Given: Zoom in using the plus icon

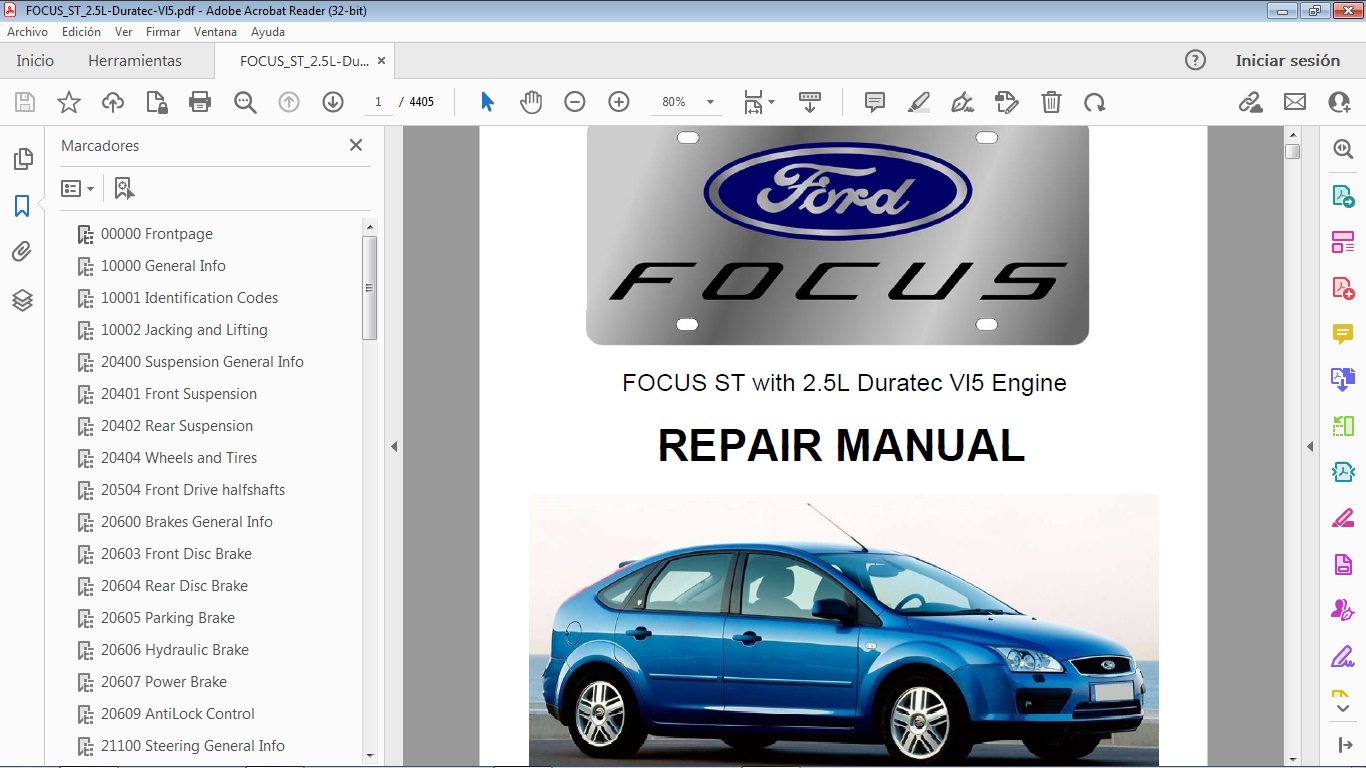Looking at the screenshot, I should [x=618, y=101].
